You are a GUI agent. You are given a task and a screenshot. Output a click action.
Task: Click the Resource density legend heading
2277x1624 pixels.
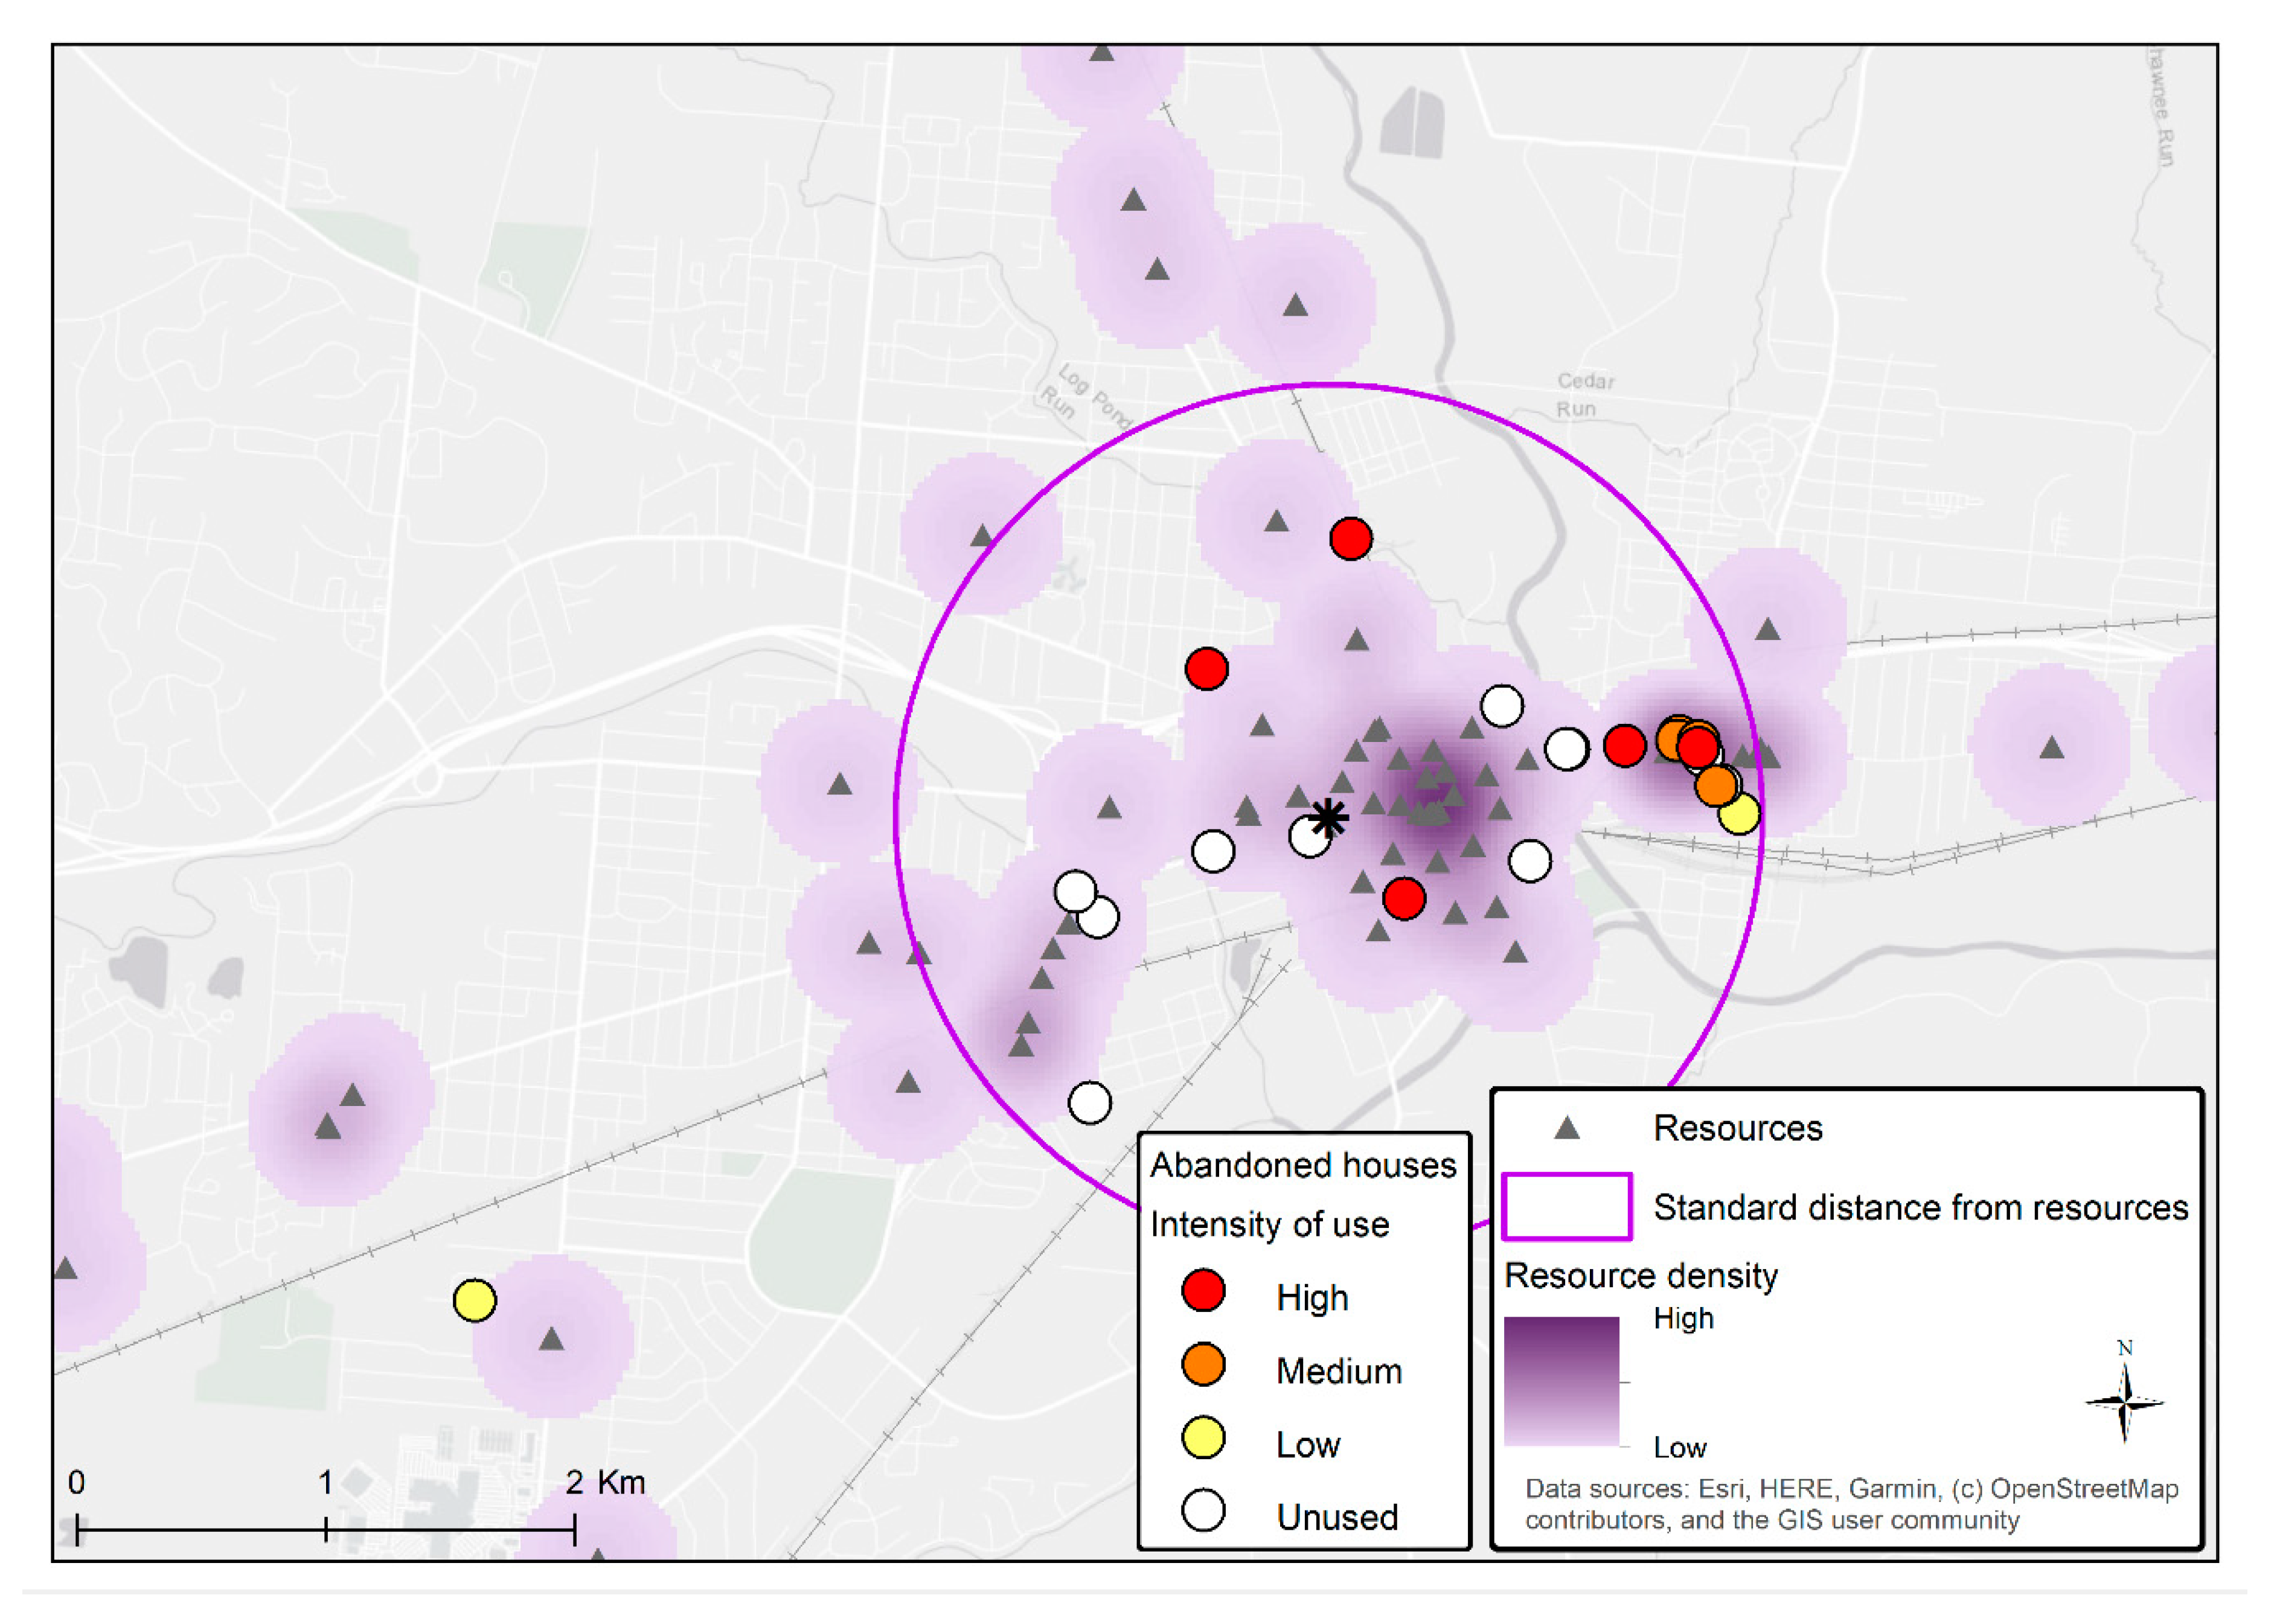1641,1276
